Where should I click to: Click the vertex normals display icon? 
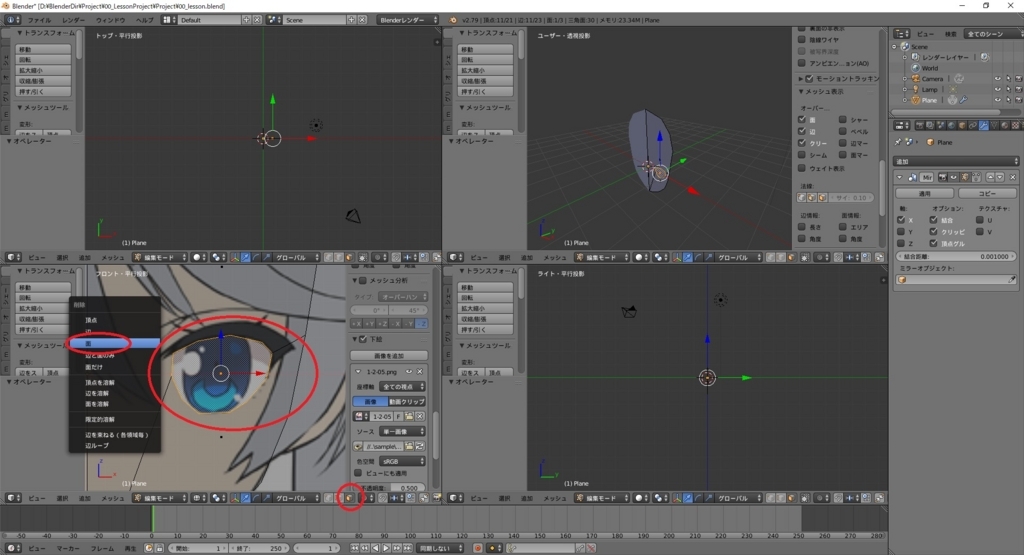pyautogui.click(x=801, y=197)
